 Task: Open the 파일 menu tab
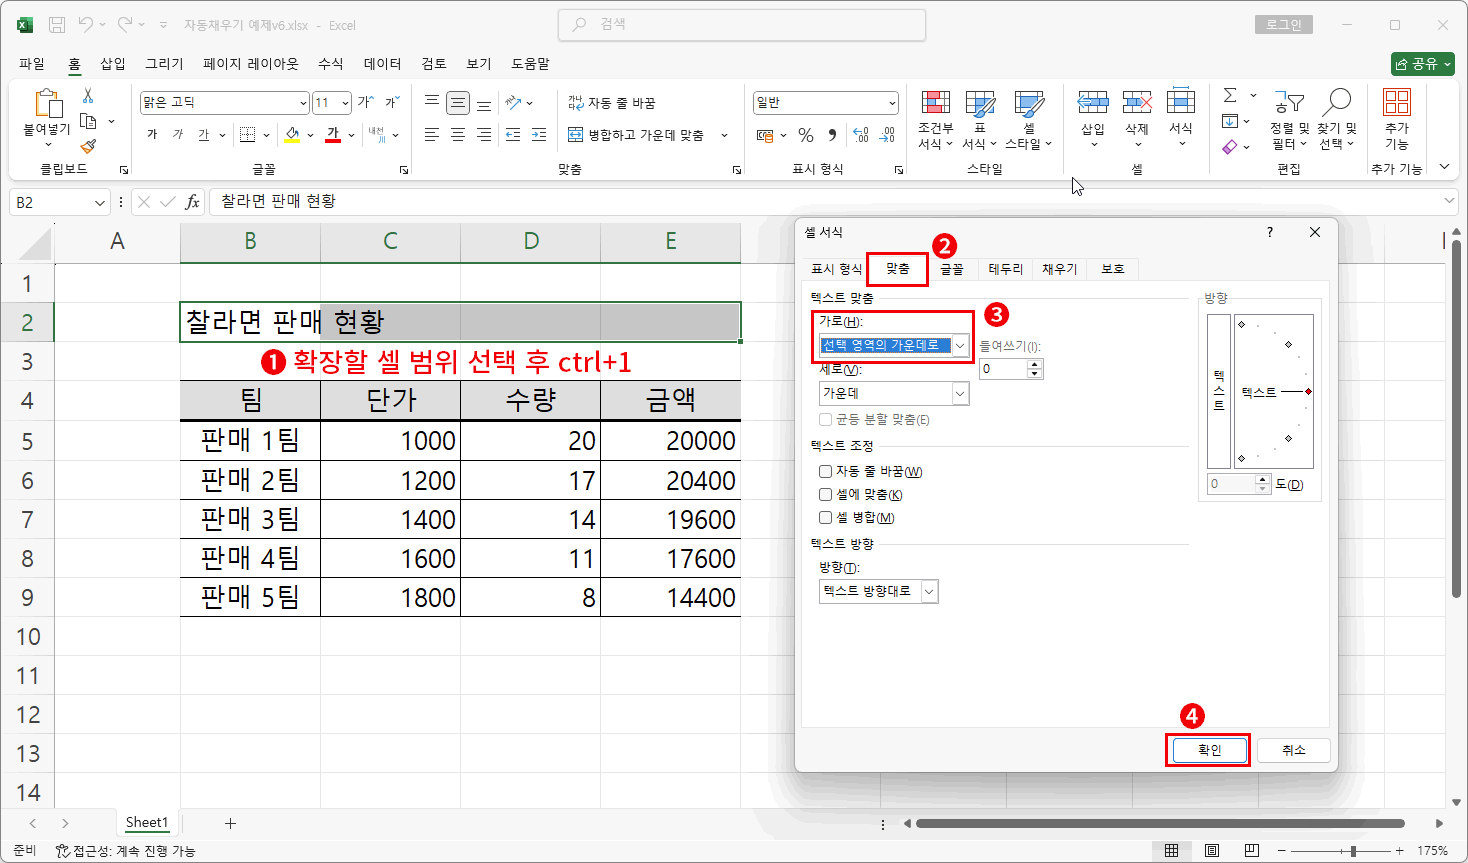pos(32,63)
